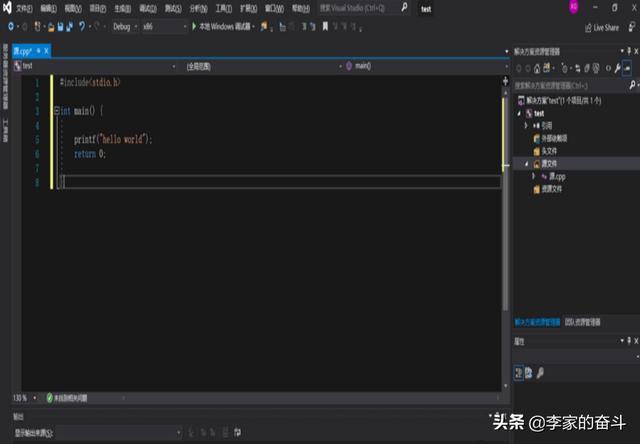Open Properties wrench icon in Solution Explorer
This screenshot has height=444, width=640.
tap(617, 69)
